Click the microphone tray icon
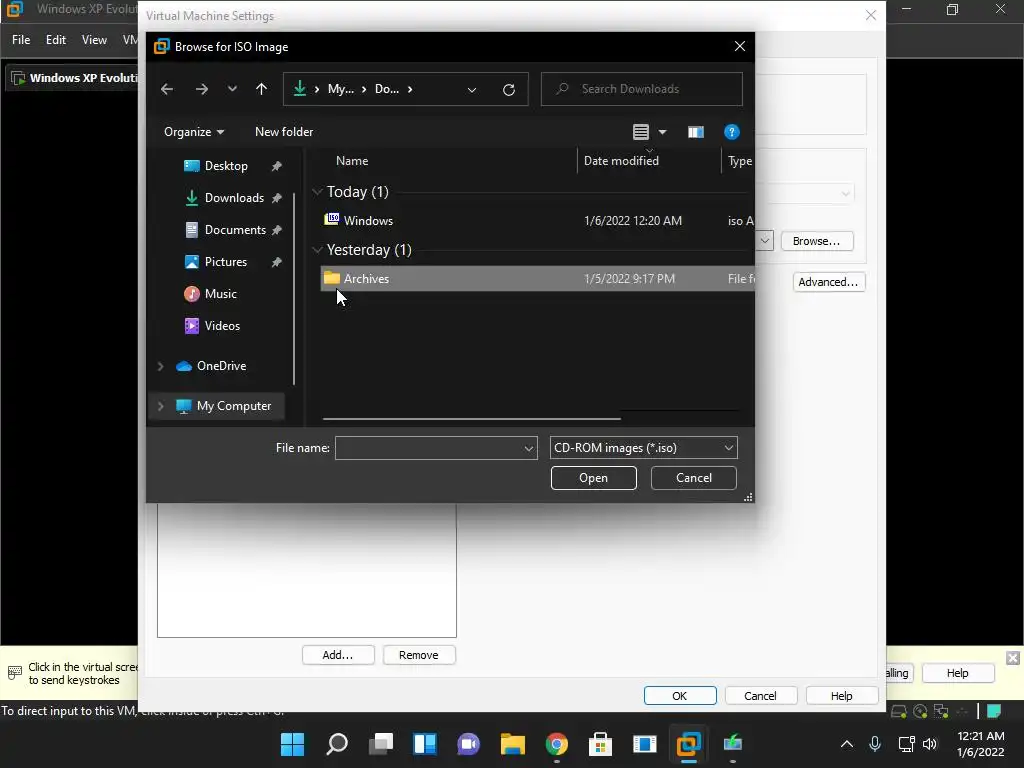1024x768 pixels. click(875, 744)
